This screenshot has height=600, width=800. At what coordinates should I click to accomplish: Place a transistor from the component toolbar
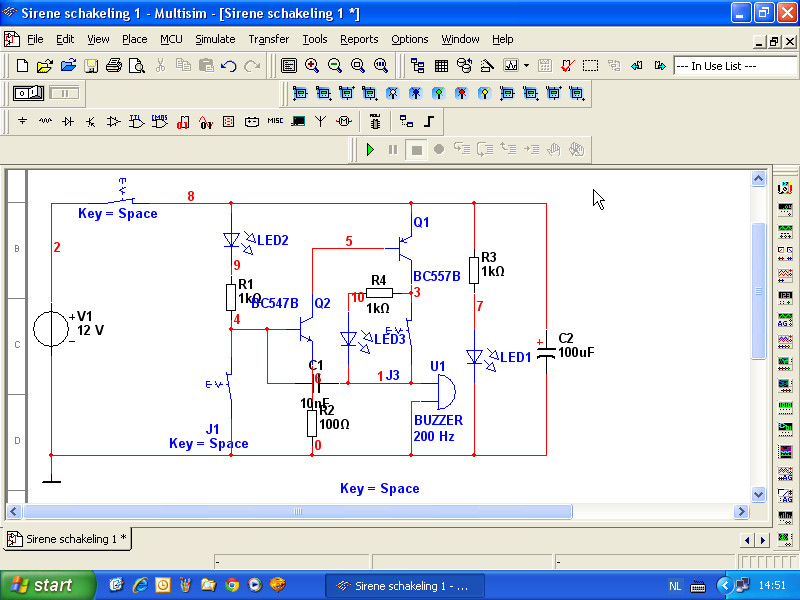point(91,122)
